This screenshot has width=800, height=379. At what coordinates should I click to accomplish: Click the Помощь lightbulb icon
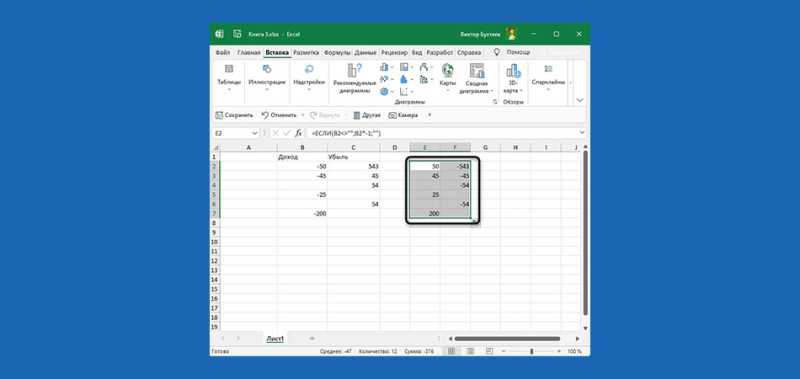(x=497, y=52)
